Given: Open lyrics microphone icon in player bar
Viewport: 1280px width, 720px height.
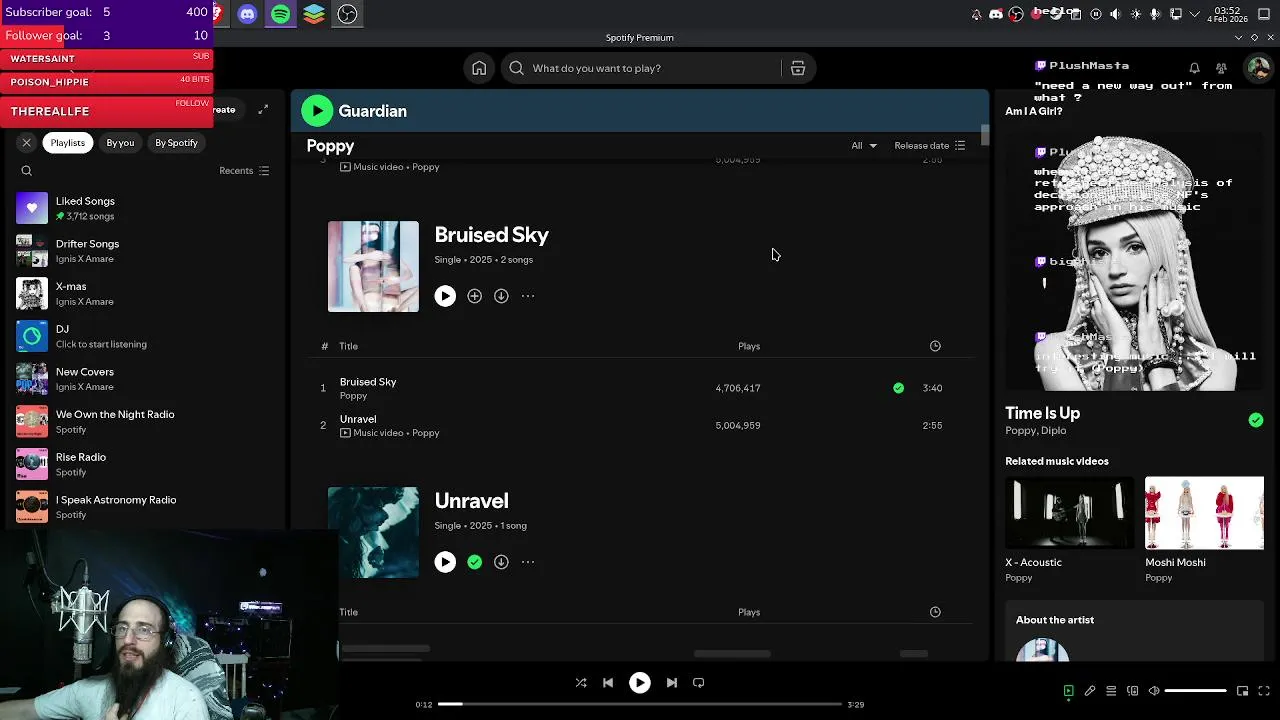Looking at the screenshot, I should point(1090,691).
